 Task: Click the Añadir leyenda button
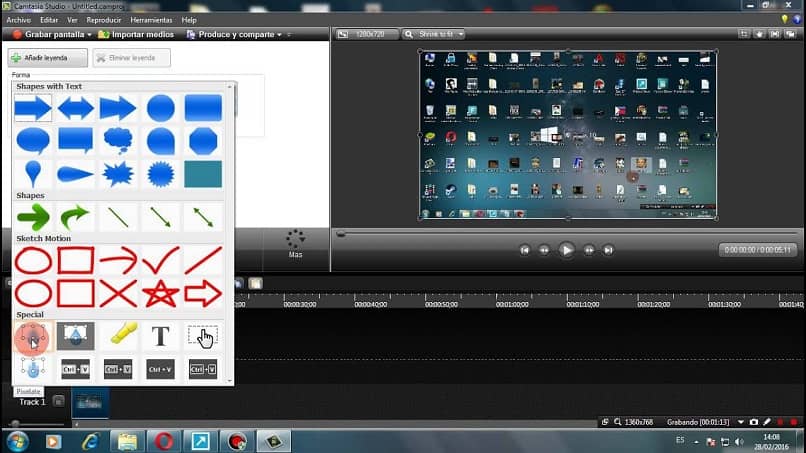47,58
